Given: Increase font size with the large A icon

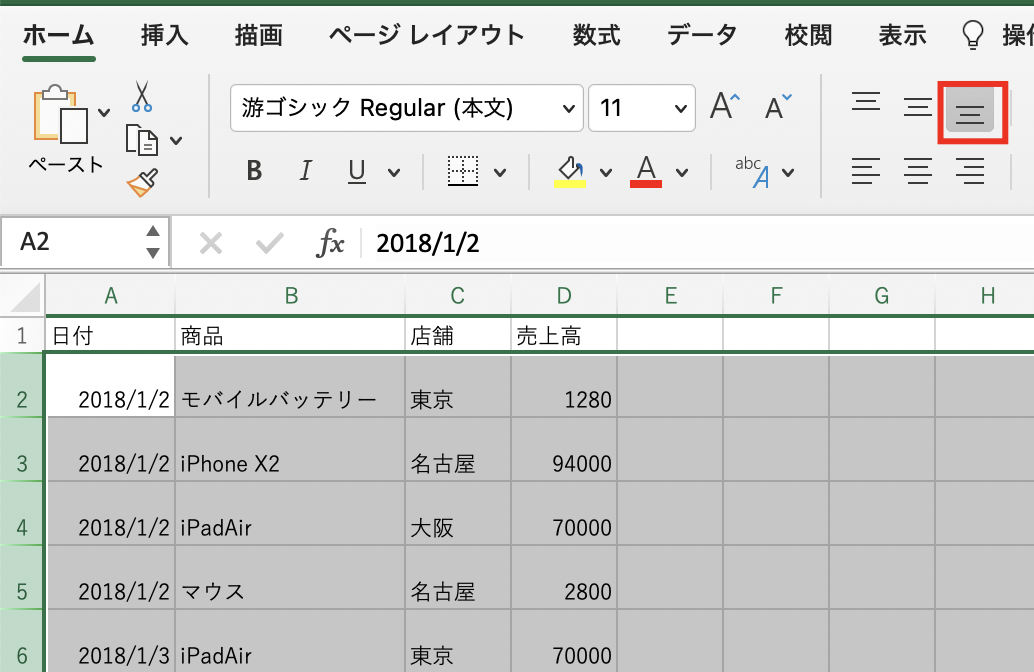Looking at the screenshot, I should (x=725, y=107).
